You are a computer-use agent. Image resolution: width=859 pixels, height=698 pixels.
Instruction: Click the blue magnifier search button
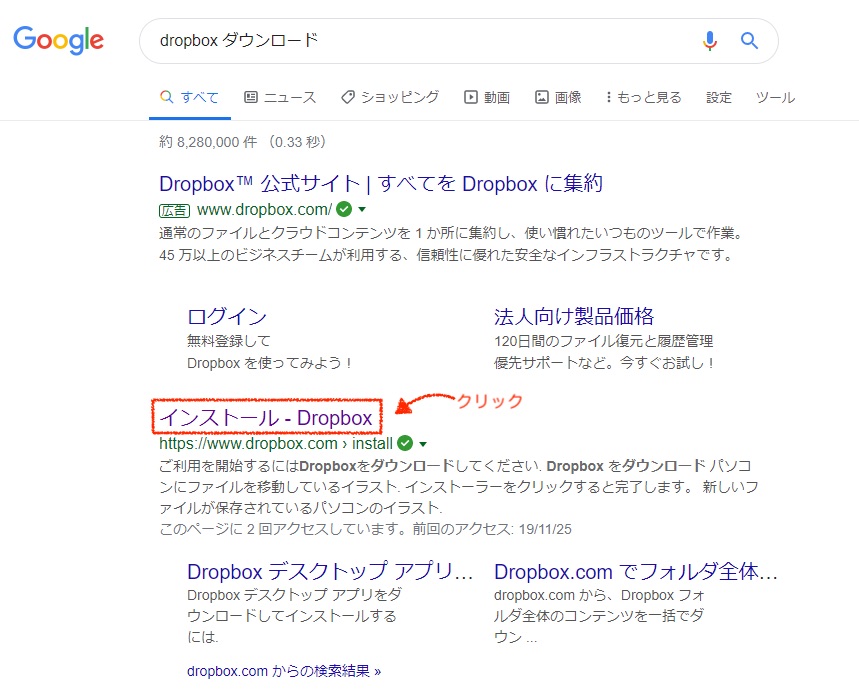[x=749, y=41]
